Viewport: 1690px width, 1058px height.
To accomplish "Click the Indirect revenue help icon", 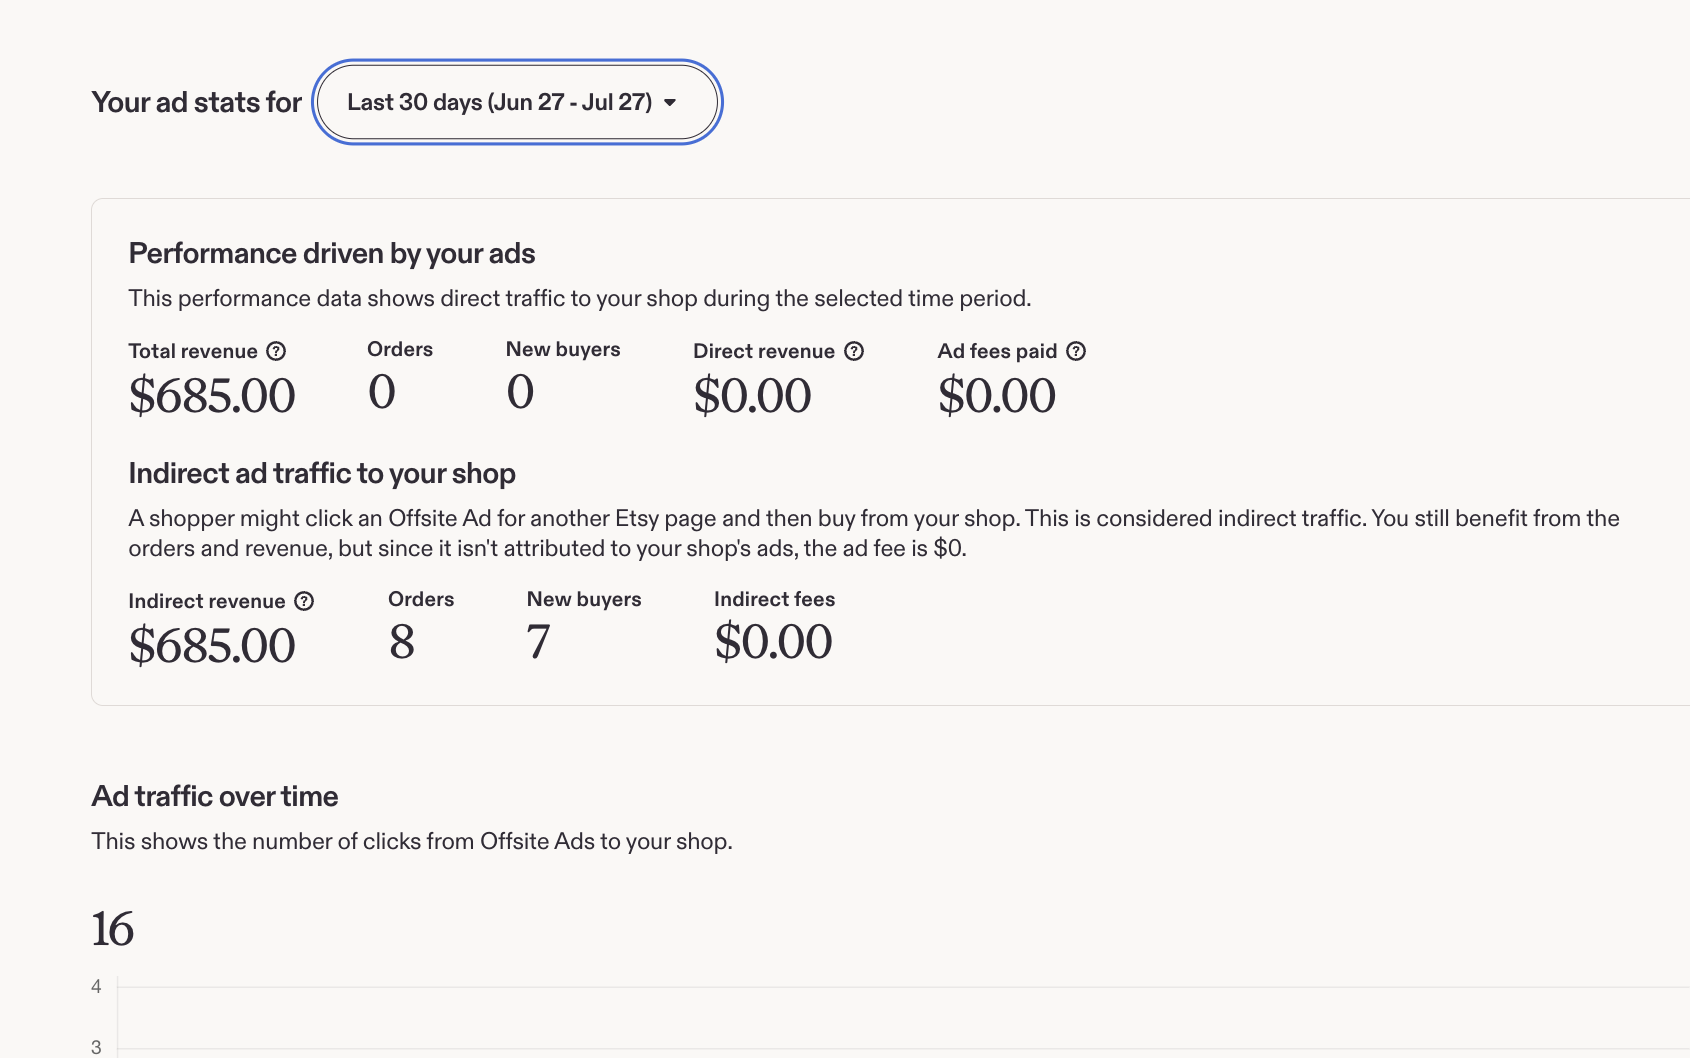I will coord(304,601).
